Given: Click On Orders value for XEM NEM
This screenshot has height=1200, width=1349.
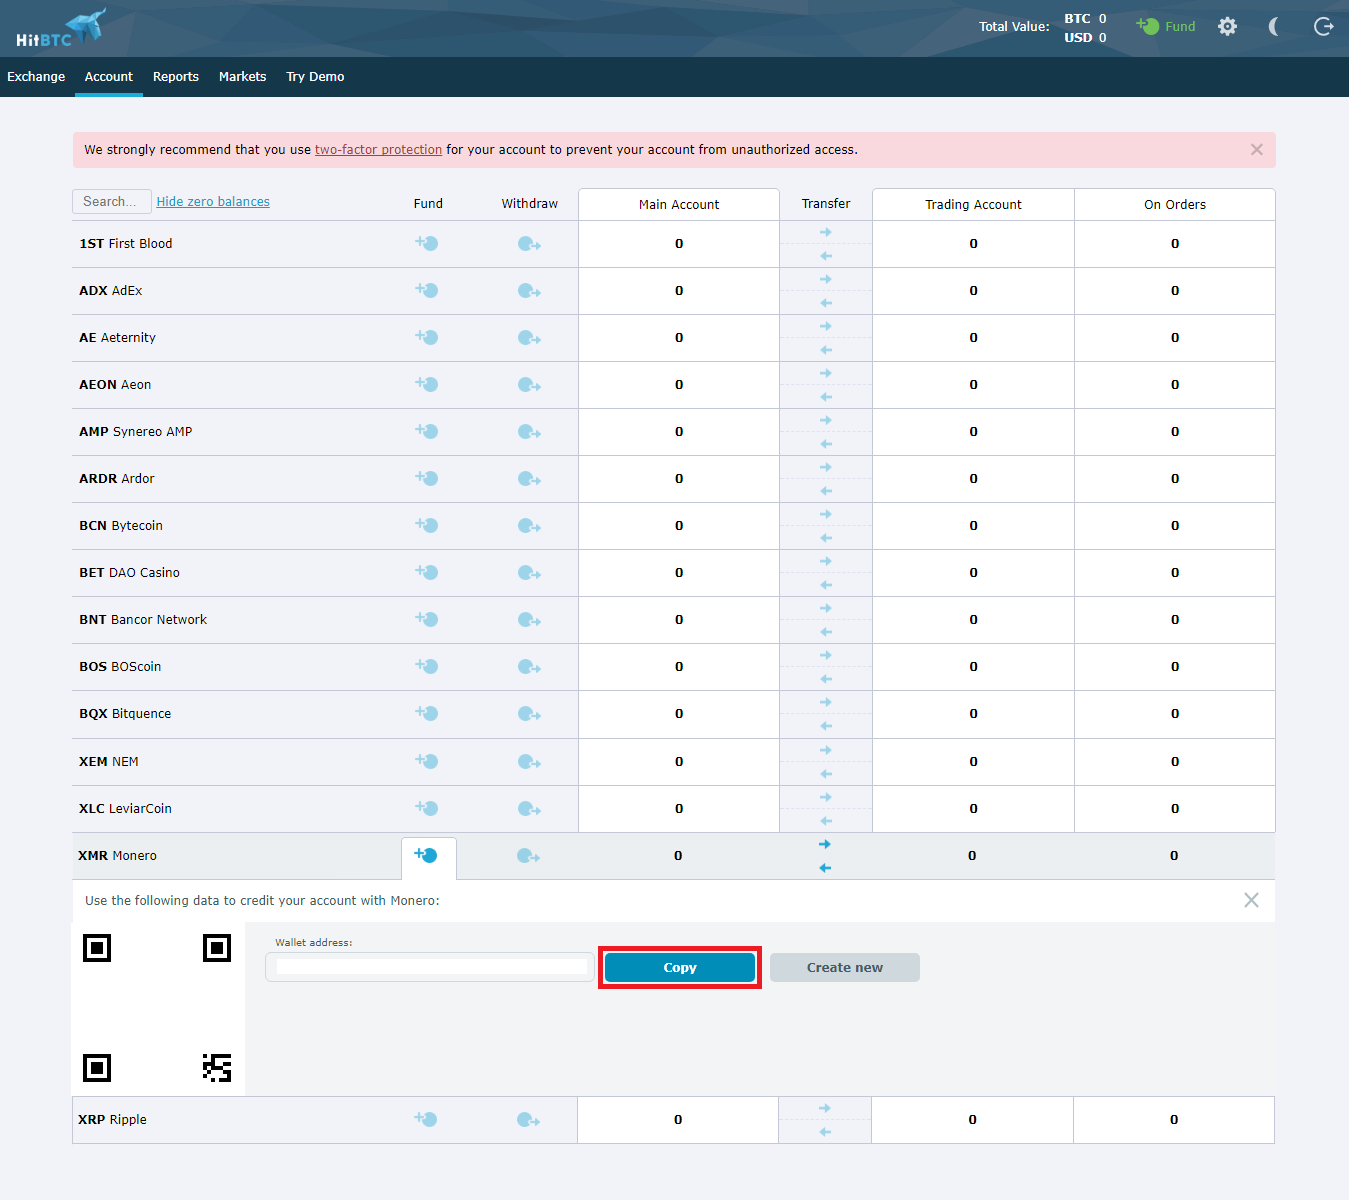Looking at the screenshot, I should pyautogui.click(x=1175, y=762).
